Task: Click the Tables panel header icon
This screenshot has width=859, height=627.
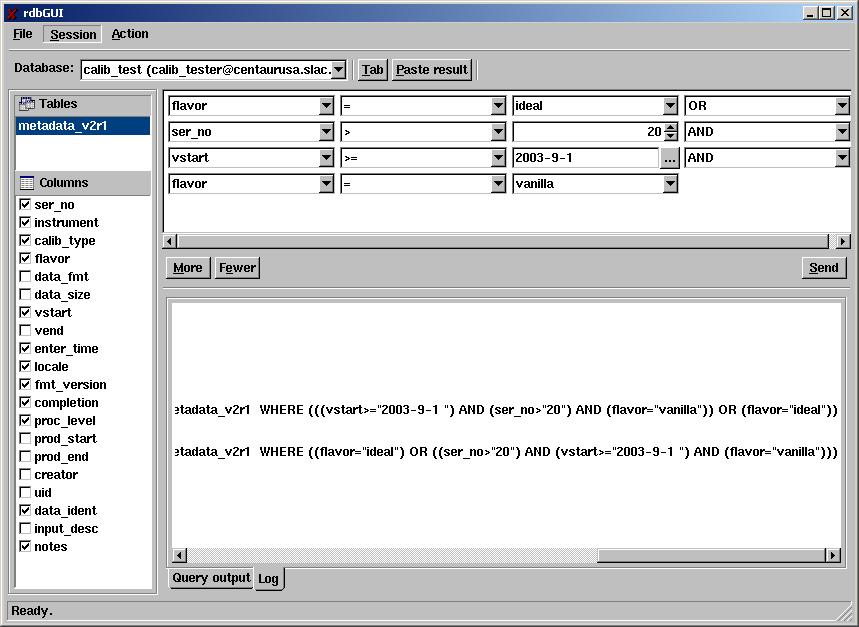Action: point(27,104)
